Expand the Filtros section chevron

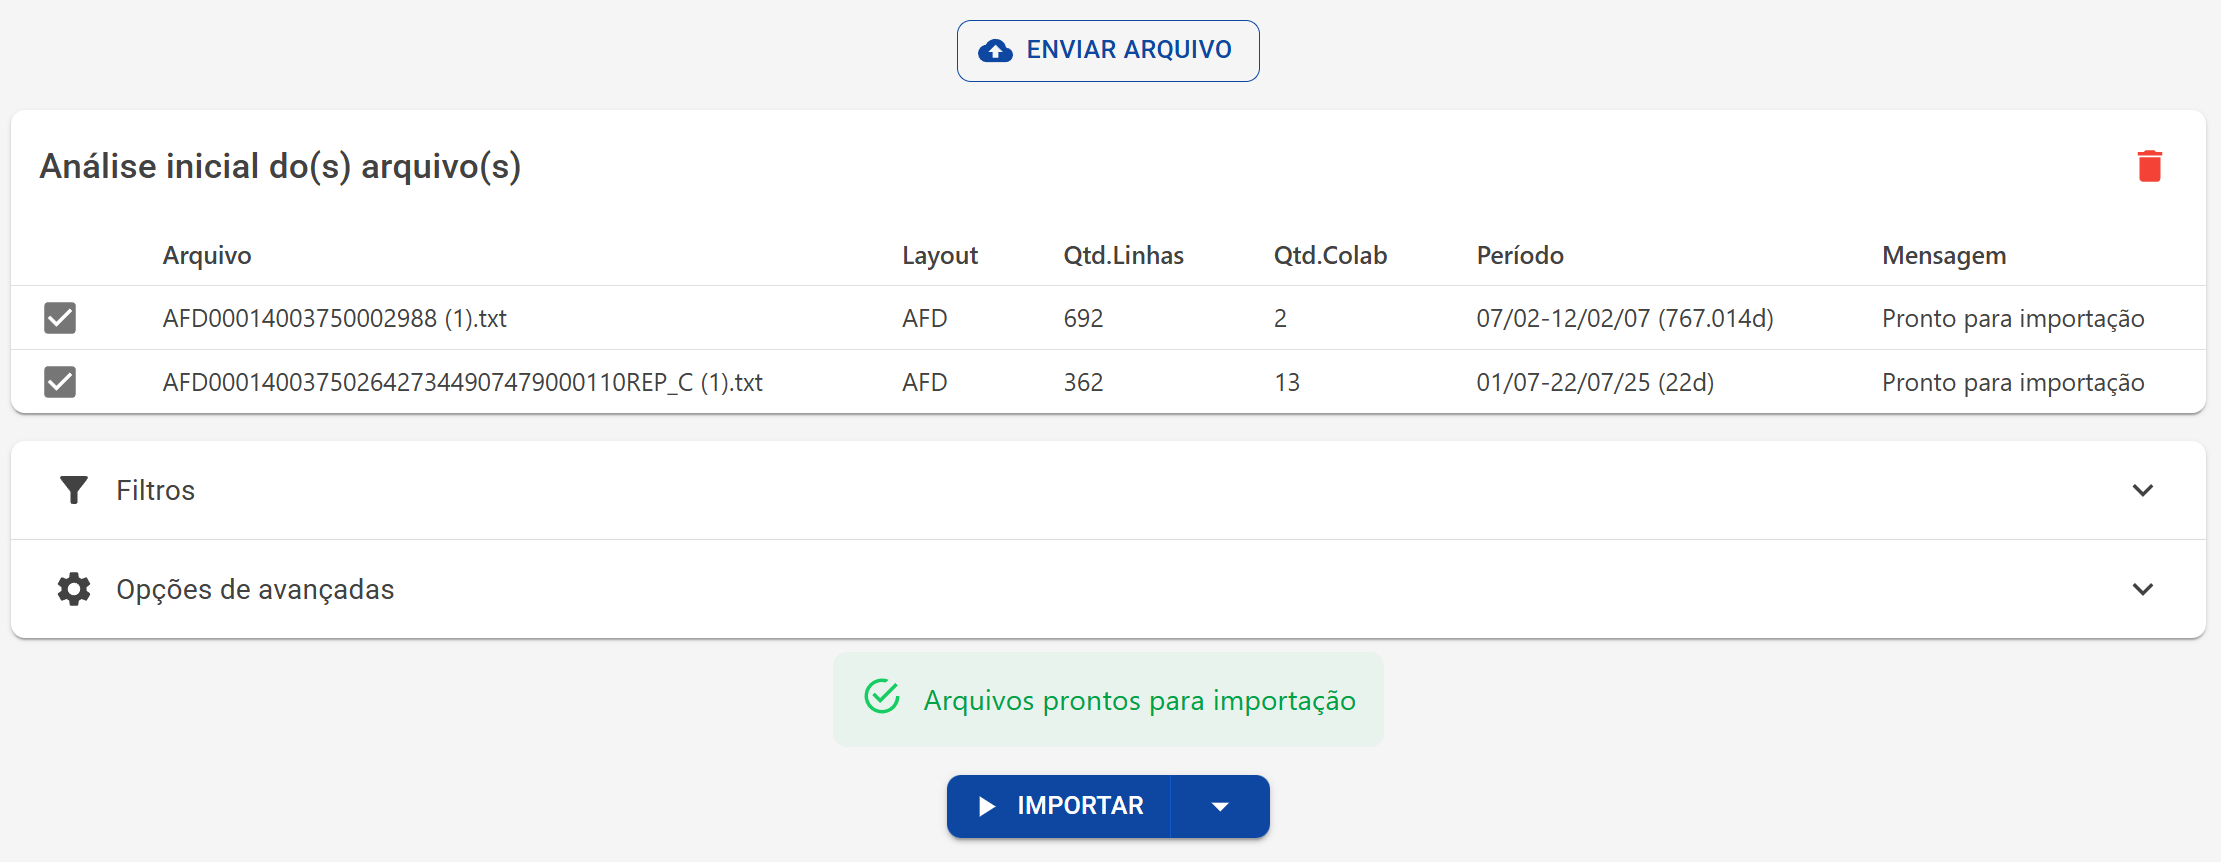[x=2142, y=490]
